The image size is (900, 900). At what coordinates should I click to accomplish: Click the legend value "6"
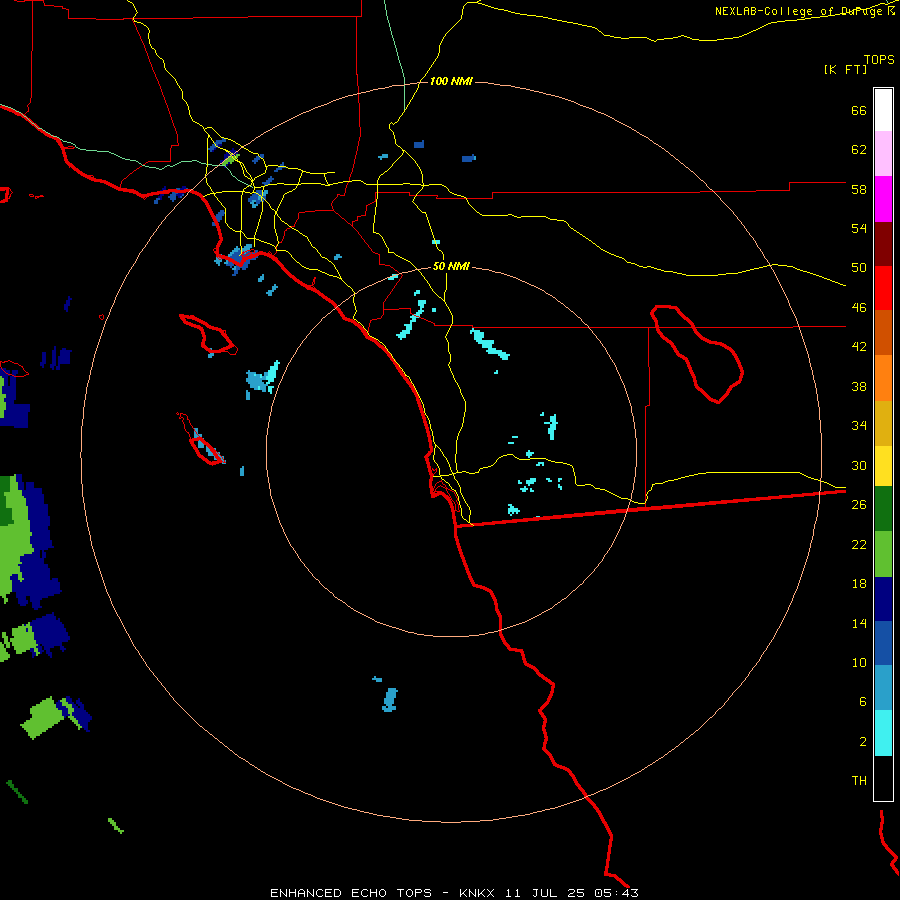pos(863,701)
